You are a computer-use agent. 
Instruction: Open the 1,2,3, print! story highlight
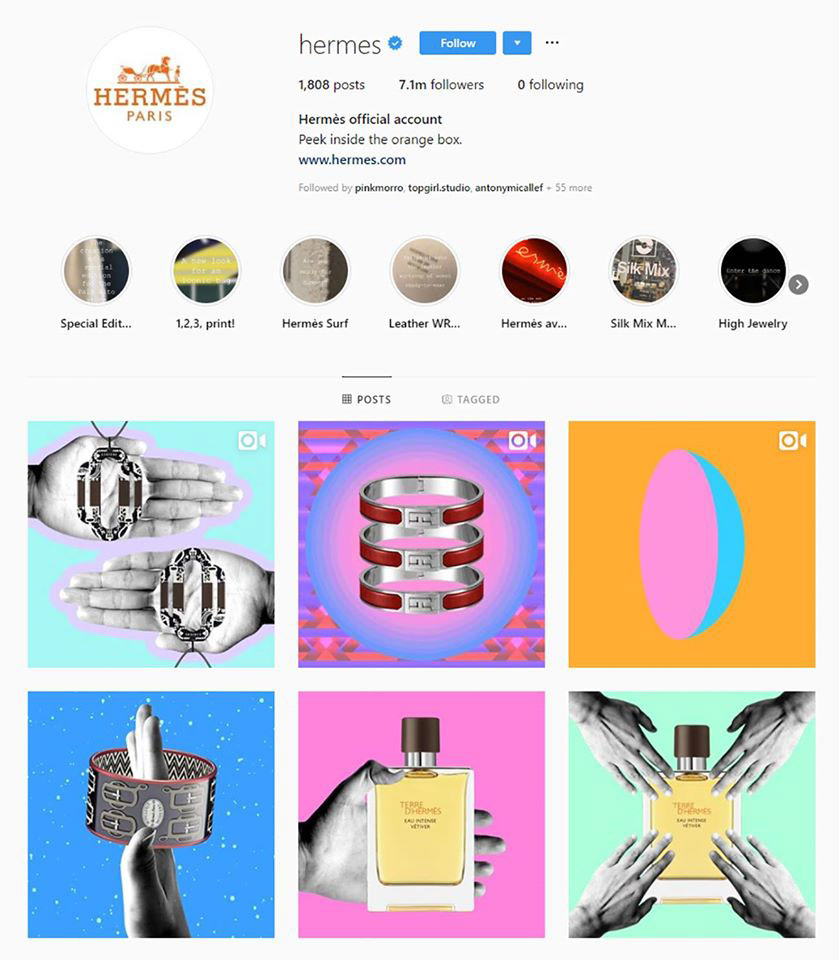click(206, 271)
